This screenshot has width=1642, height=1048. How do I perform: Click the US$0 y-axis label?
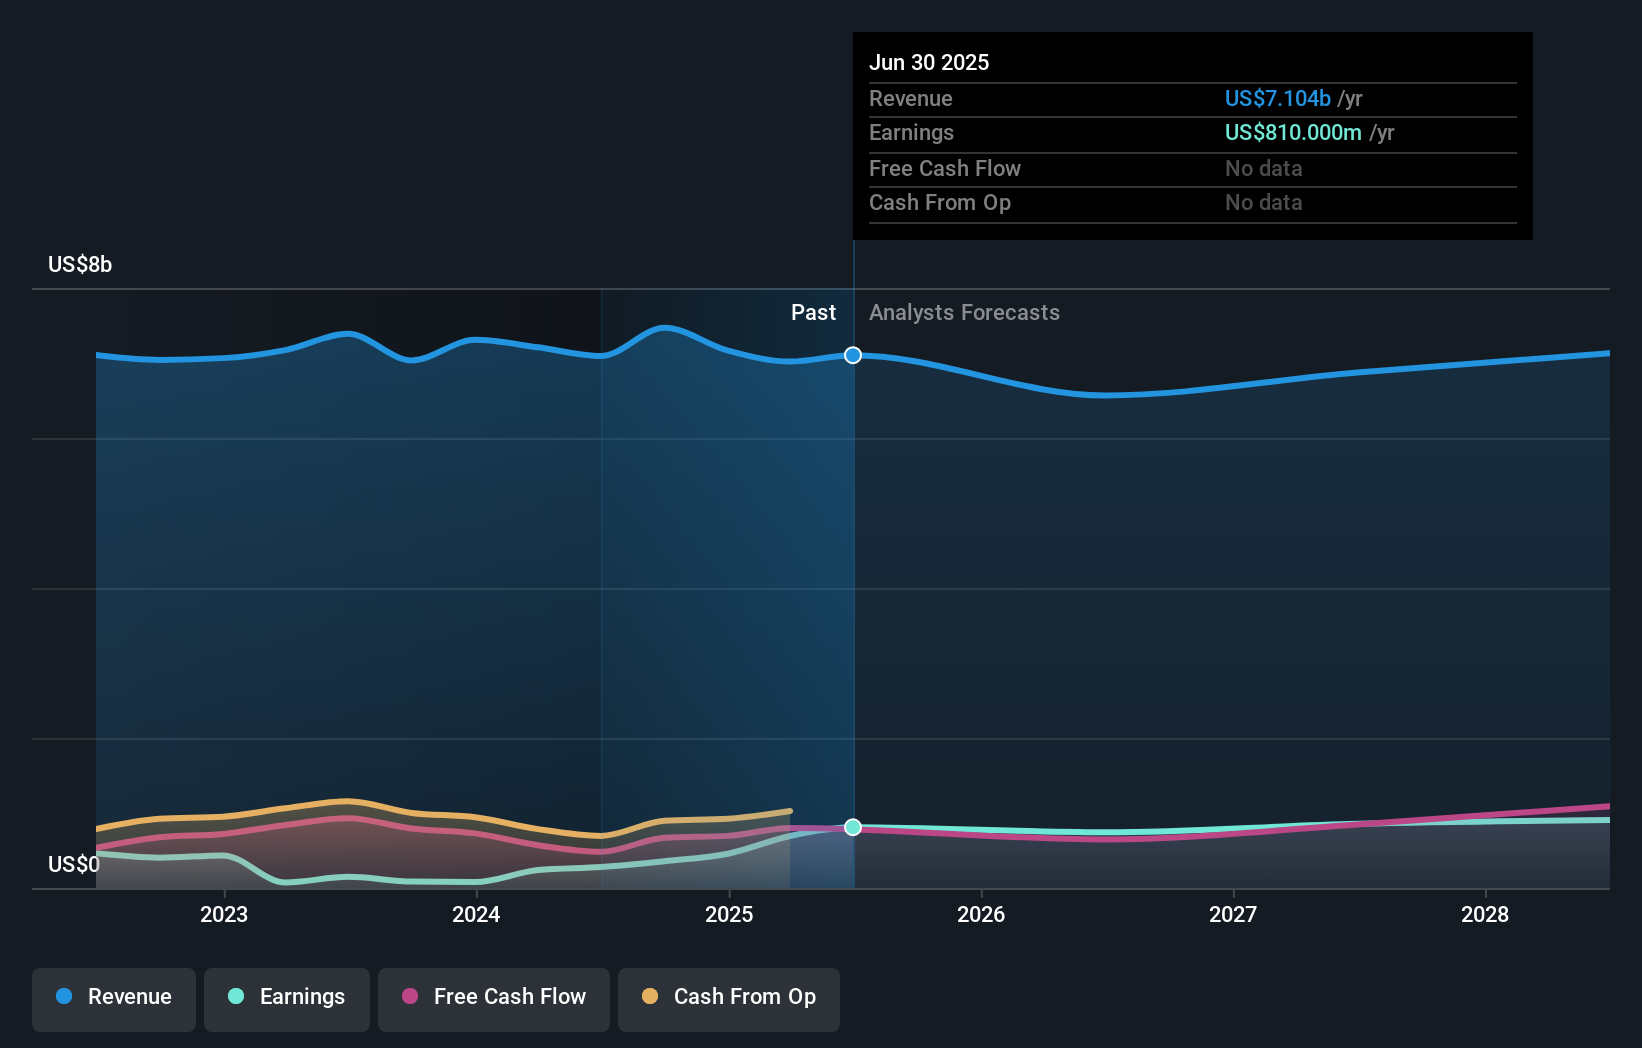pyautogui.click(x=74, y=864)
